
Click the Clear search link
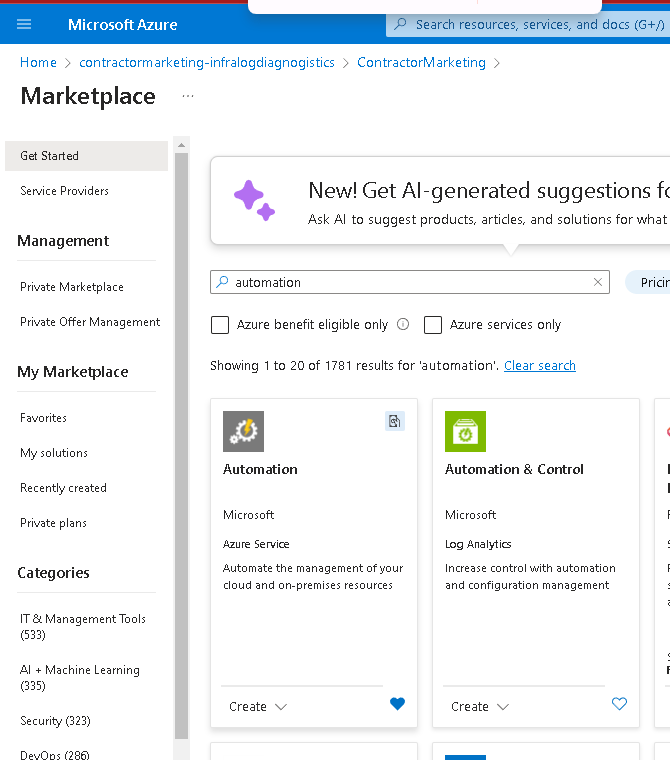point(540,365)
